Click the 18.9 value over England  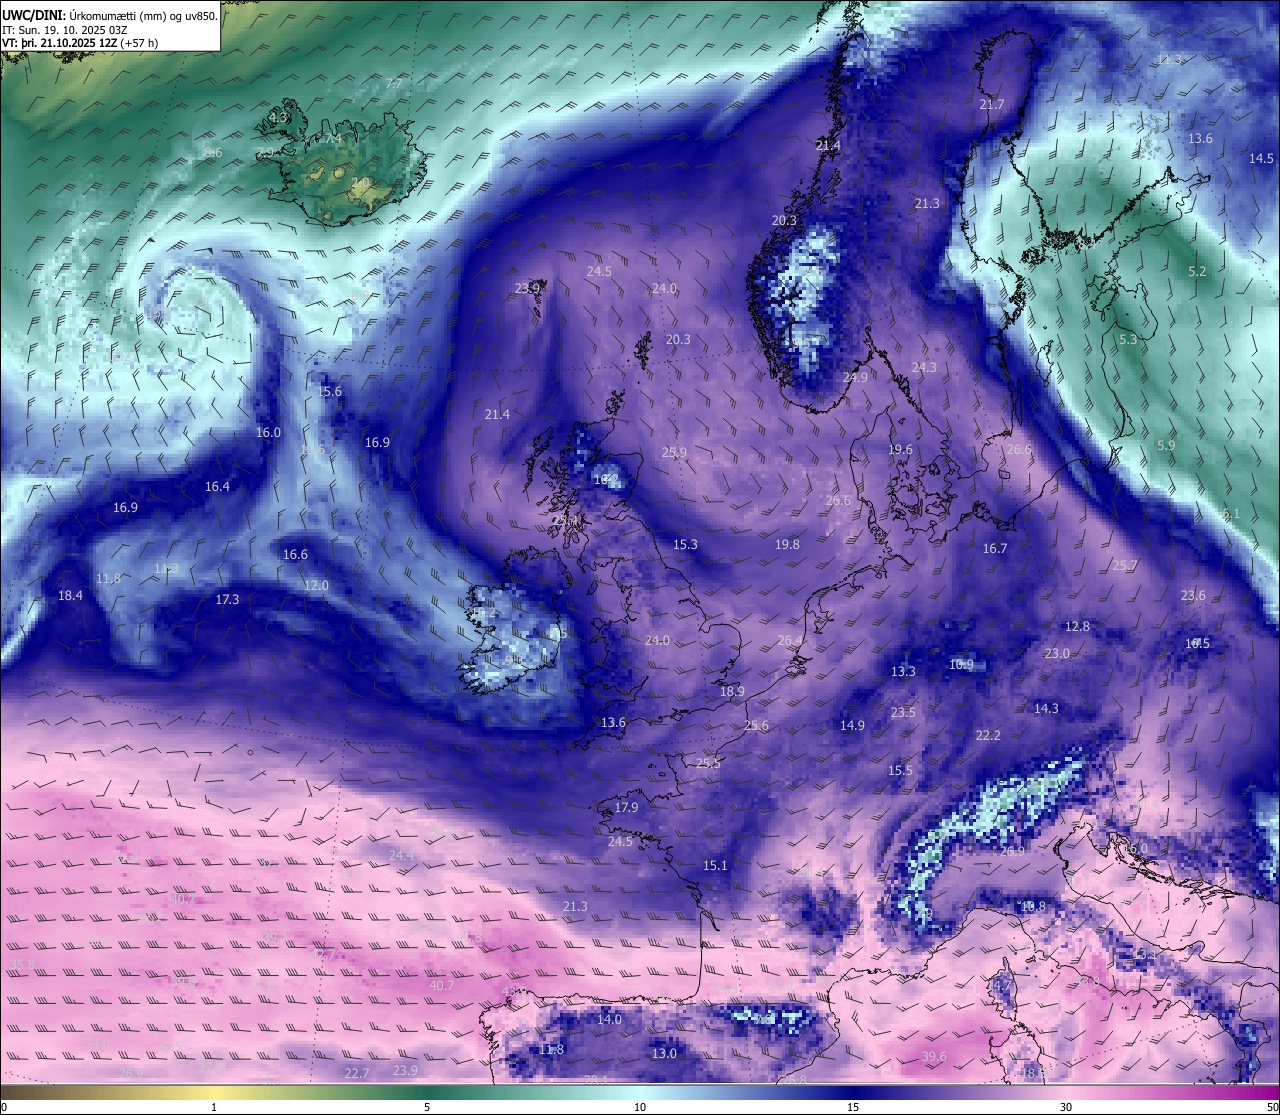click(x=732, y=691)
